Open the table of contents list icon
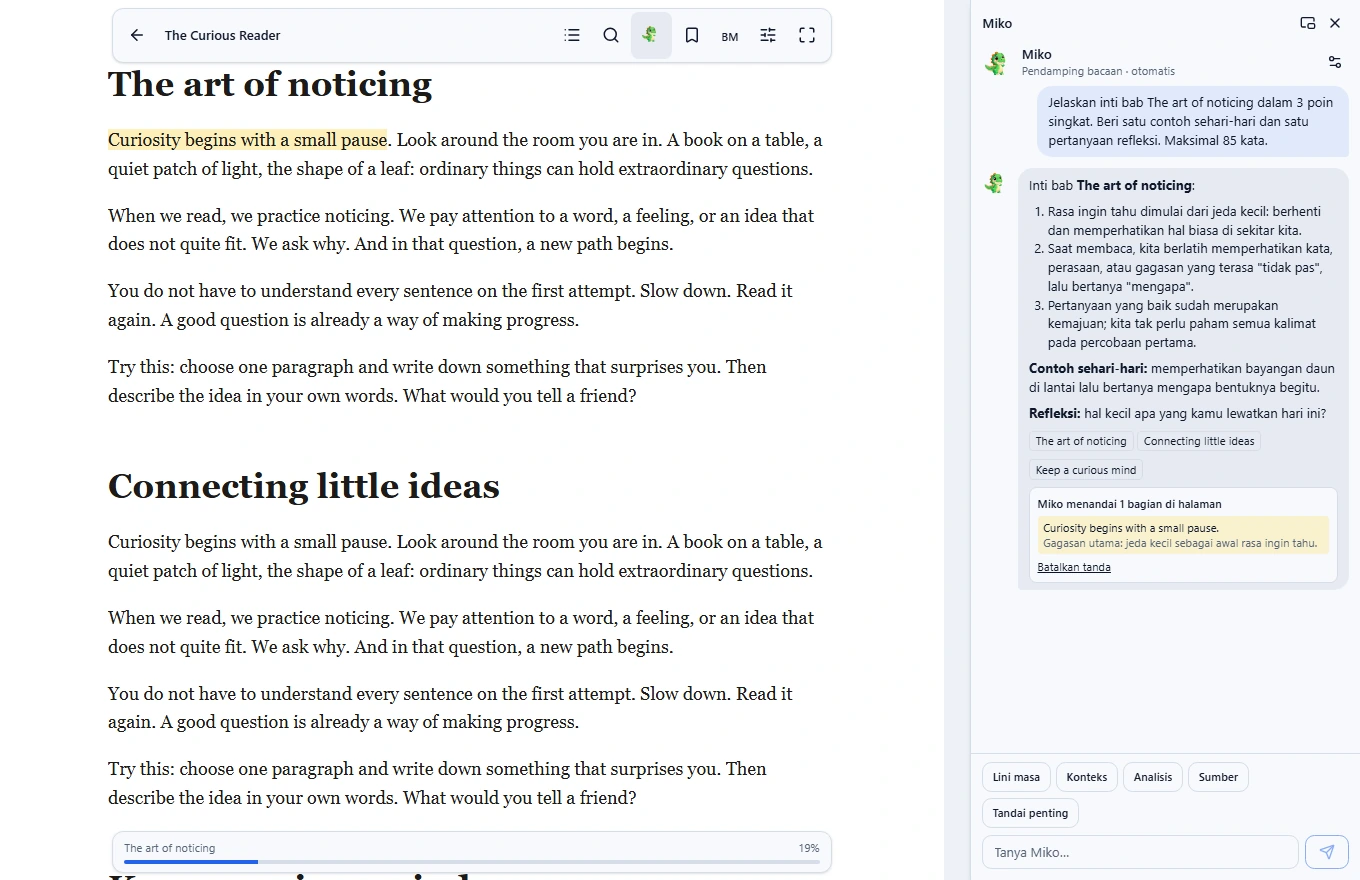 pos(572,35)
